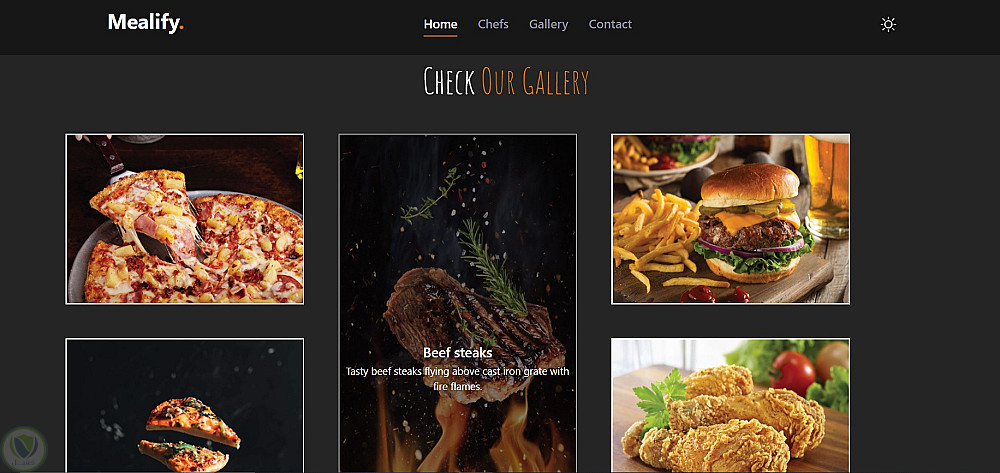Click the orange dot after Mealify
The height and width of the screenshot is (473, 1000).
[182, 28]
